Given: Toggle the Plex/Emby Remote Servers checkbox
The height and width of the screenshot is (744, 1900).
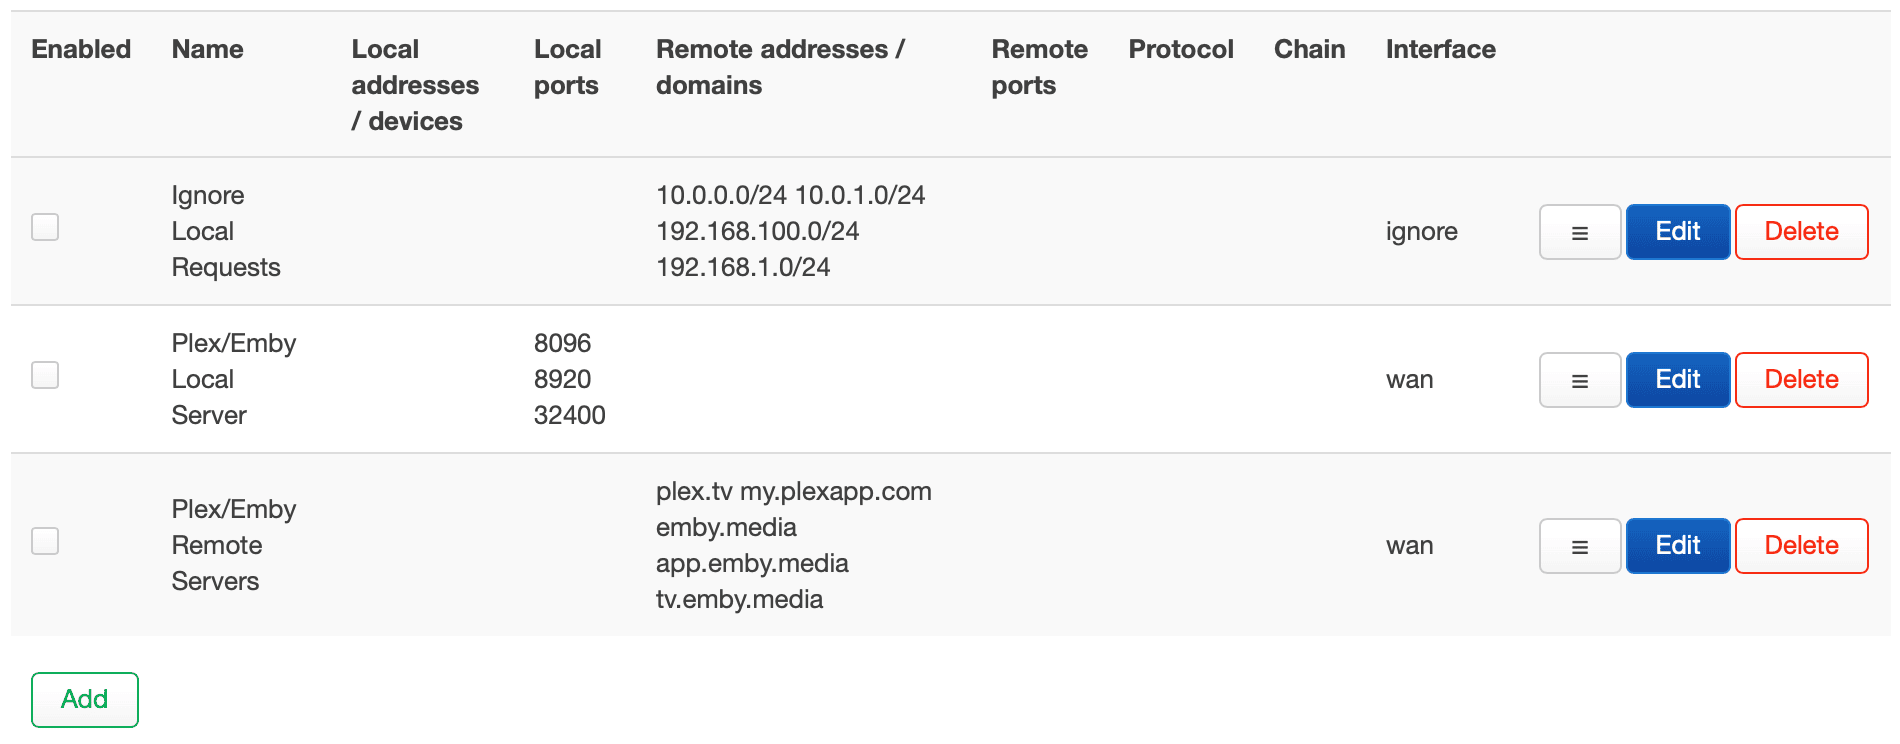Looking at the screenshot, I should [x=44, y=541].
